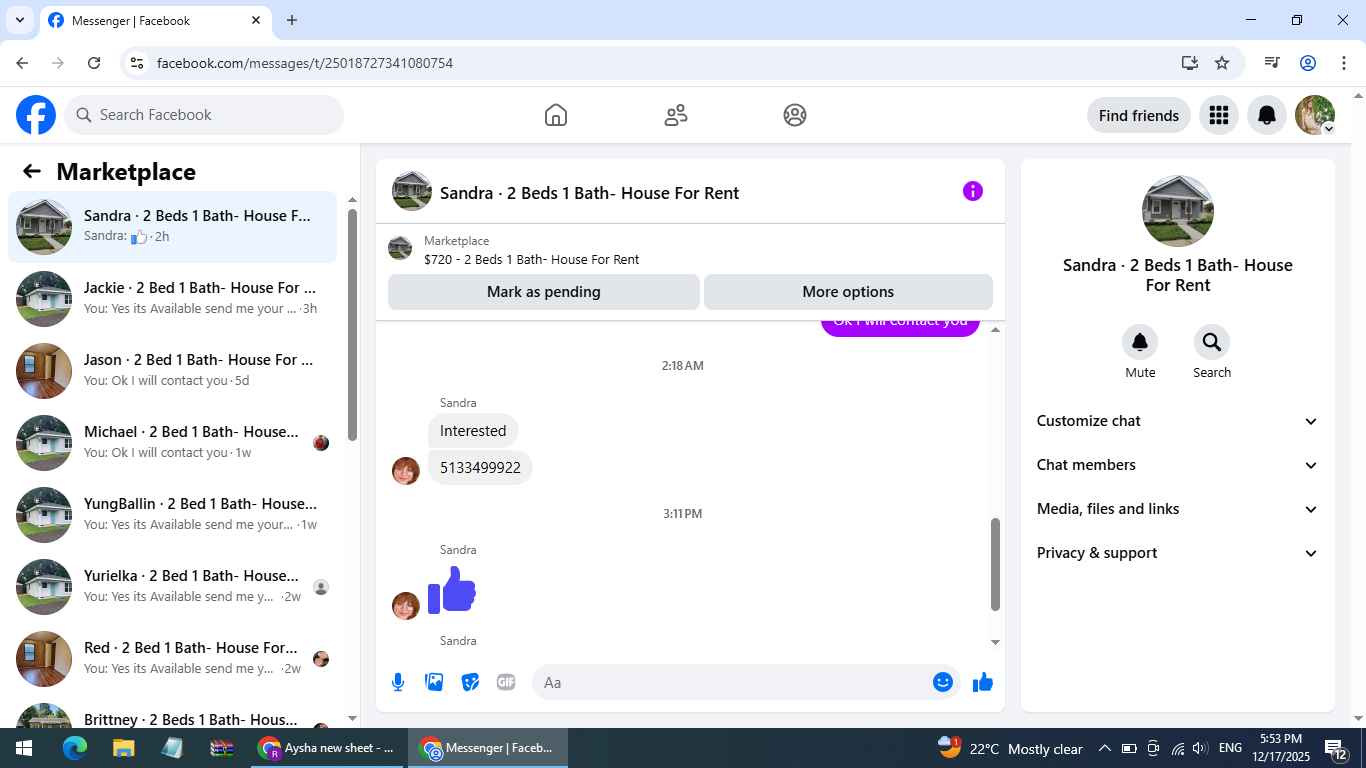Image resolution: width=1366 pixels, height=768 pixels.
Task: Open Chrome three-dot menu
Action: click(x=1342, y=63)
